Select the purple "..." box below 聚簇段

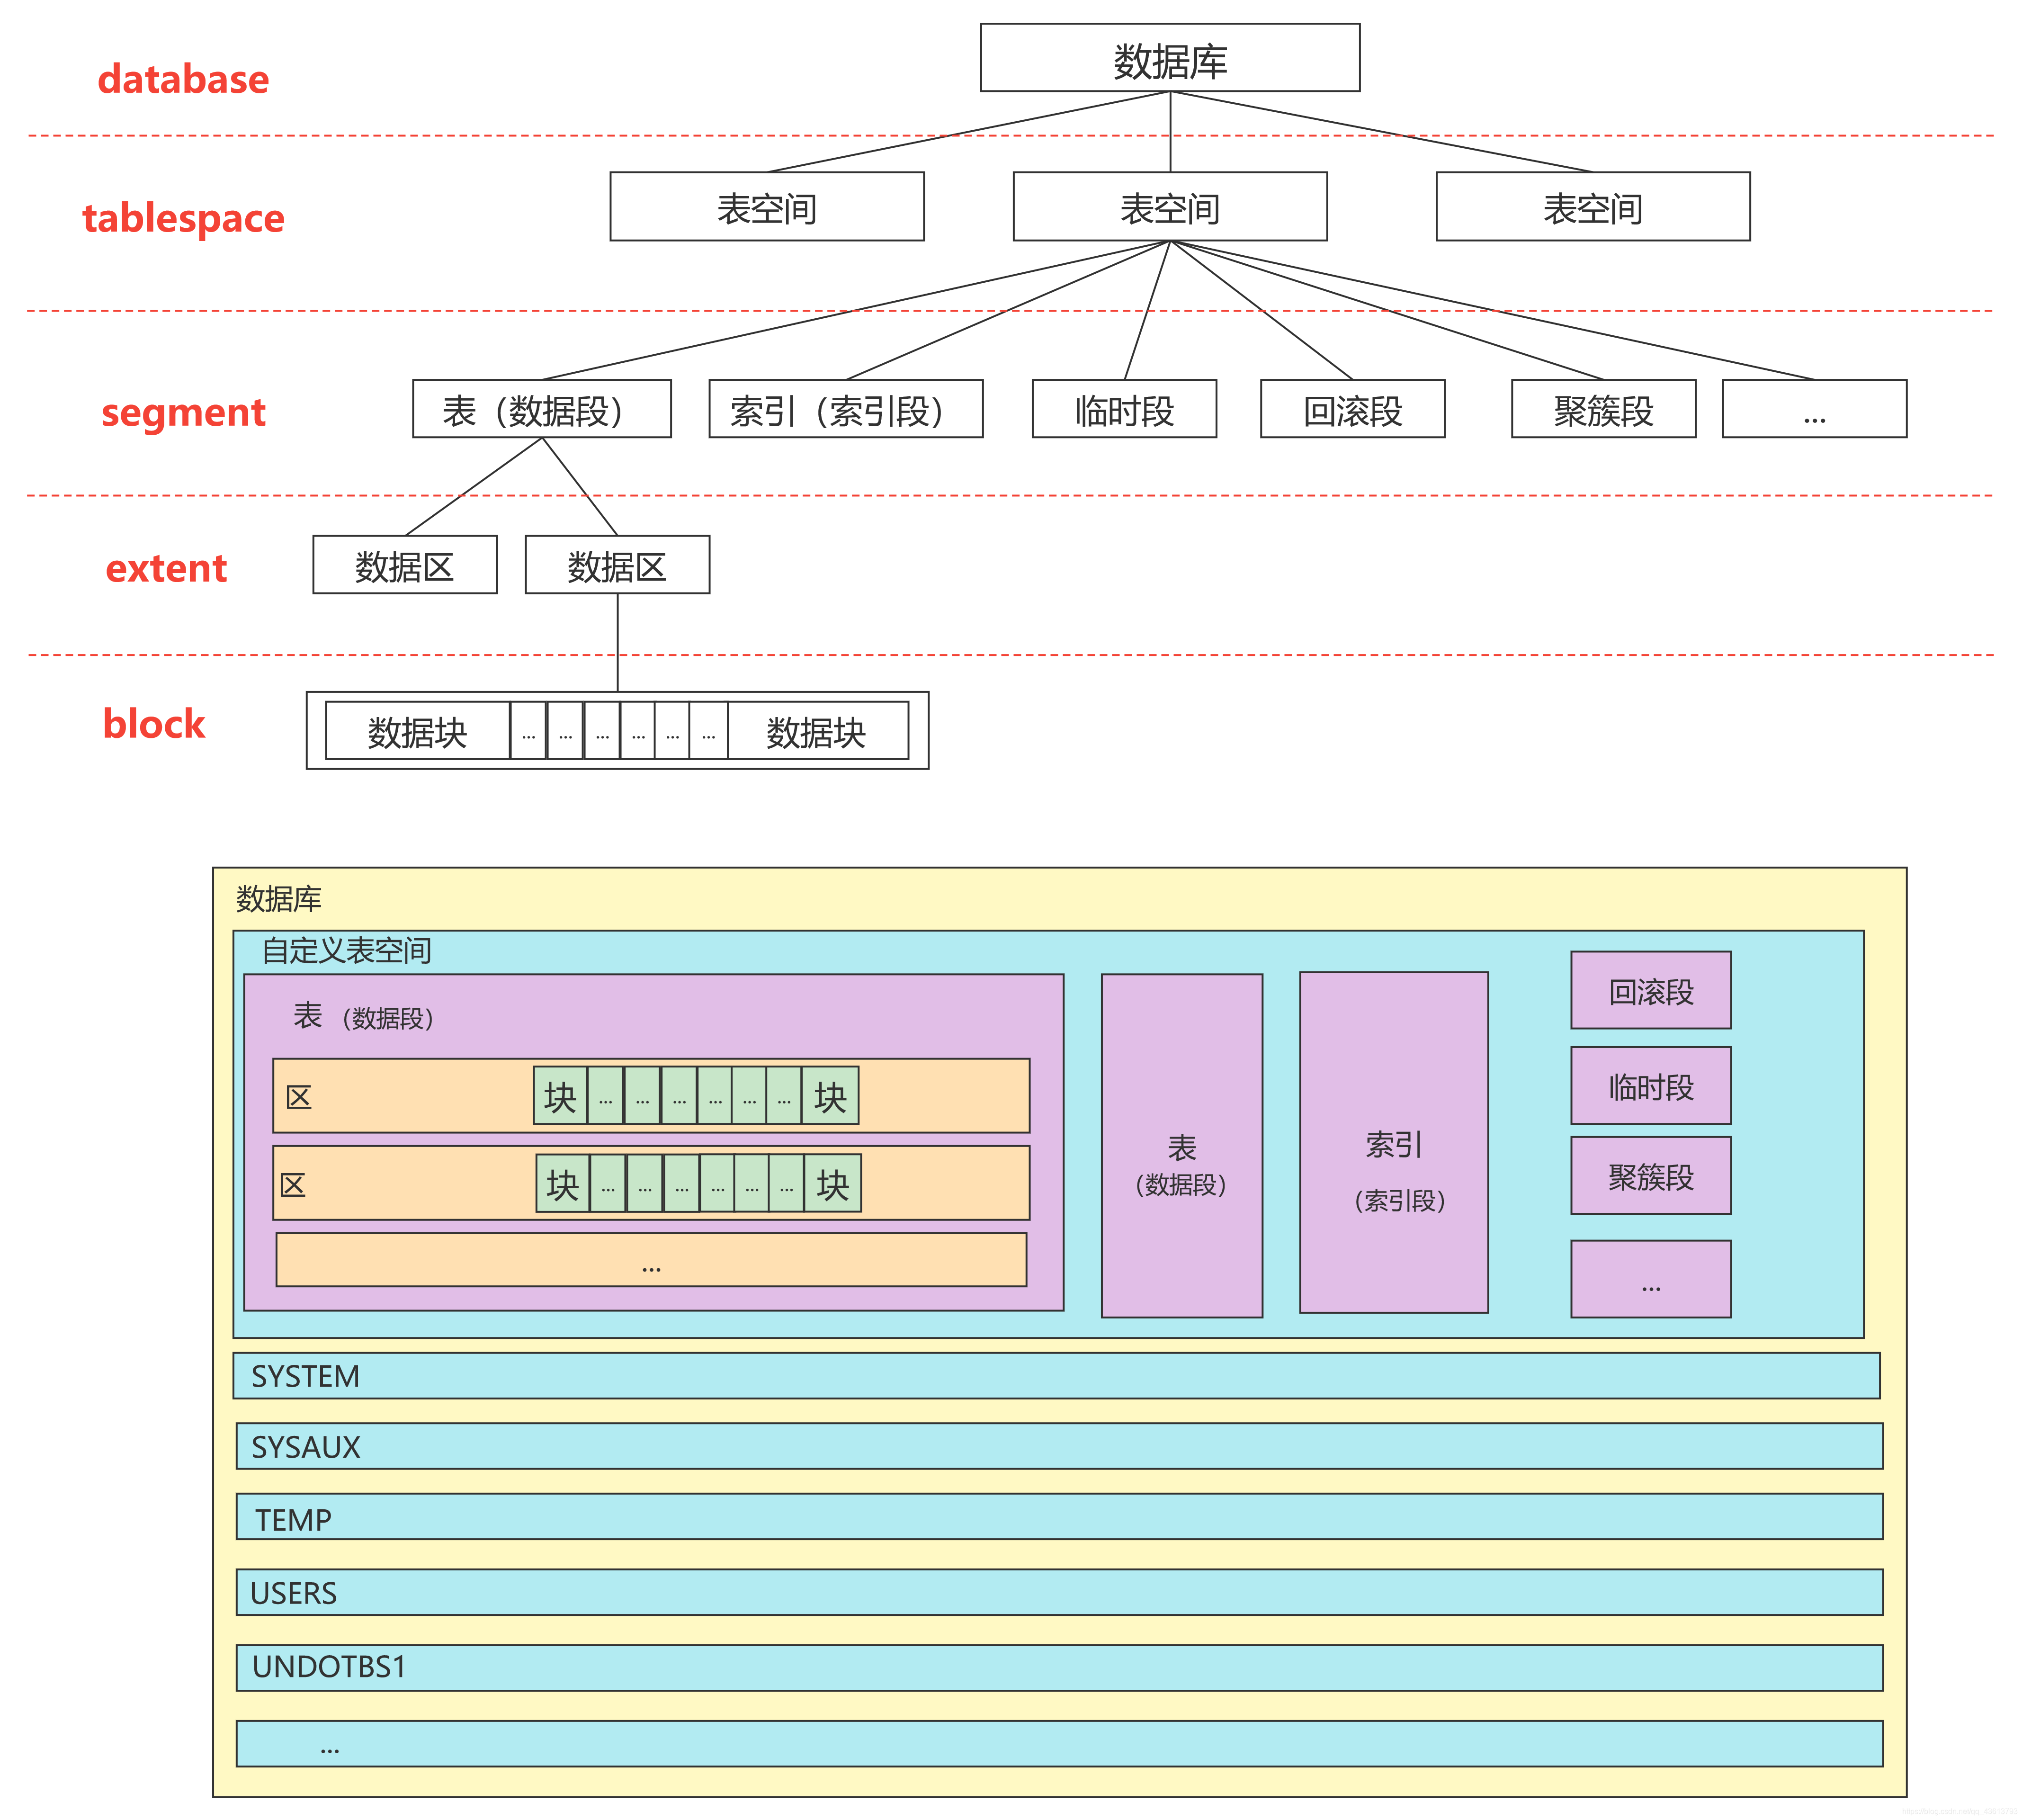point(1651,1279)
